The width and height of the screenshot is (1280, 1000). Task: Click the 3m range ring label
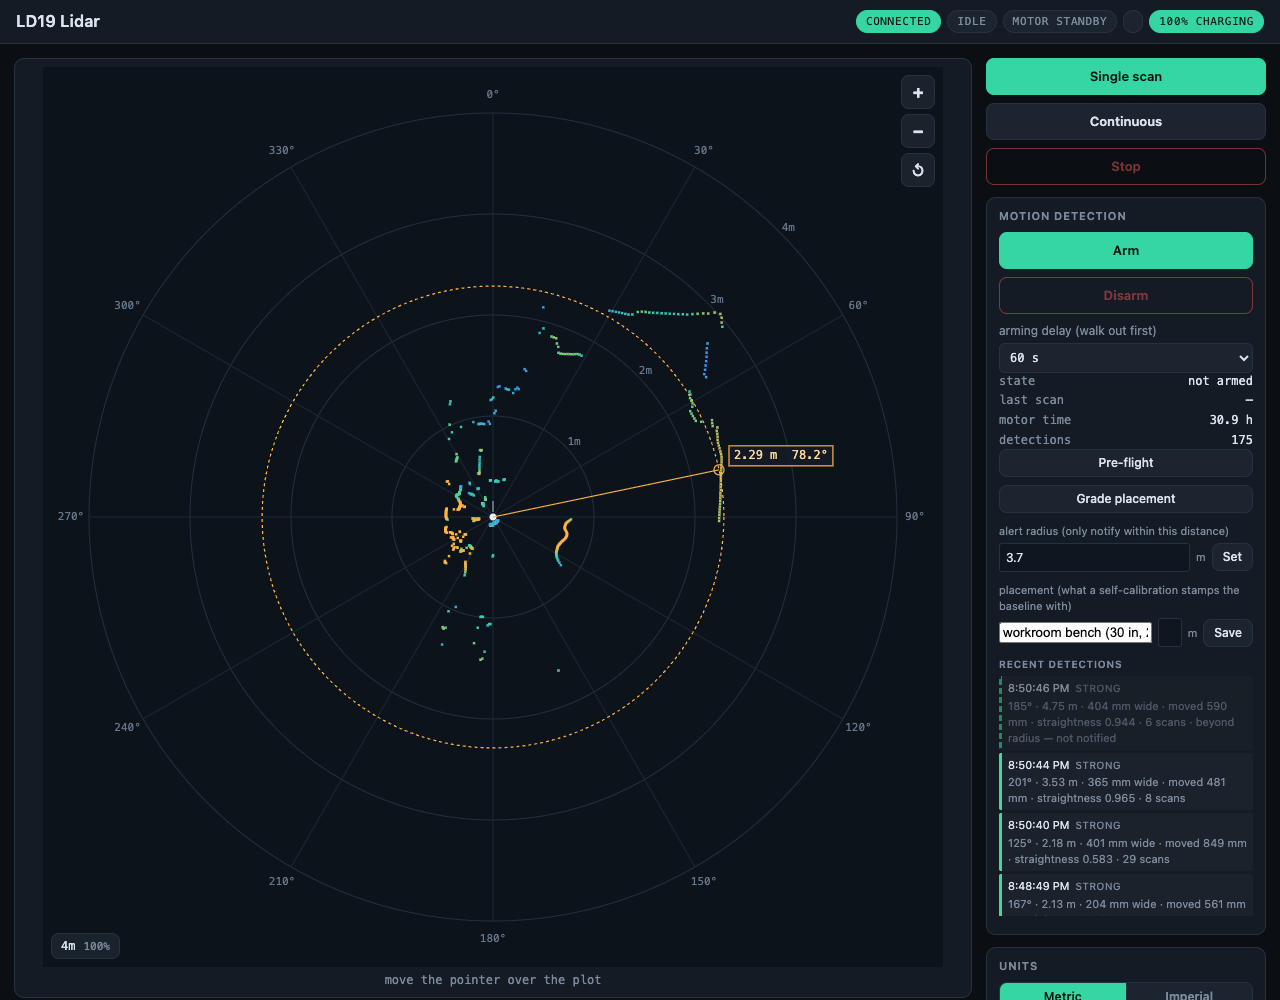click(x=716, y=299)
